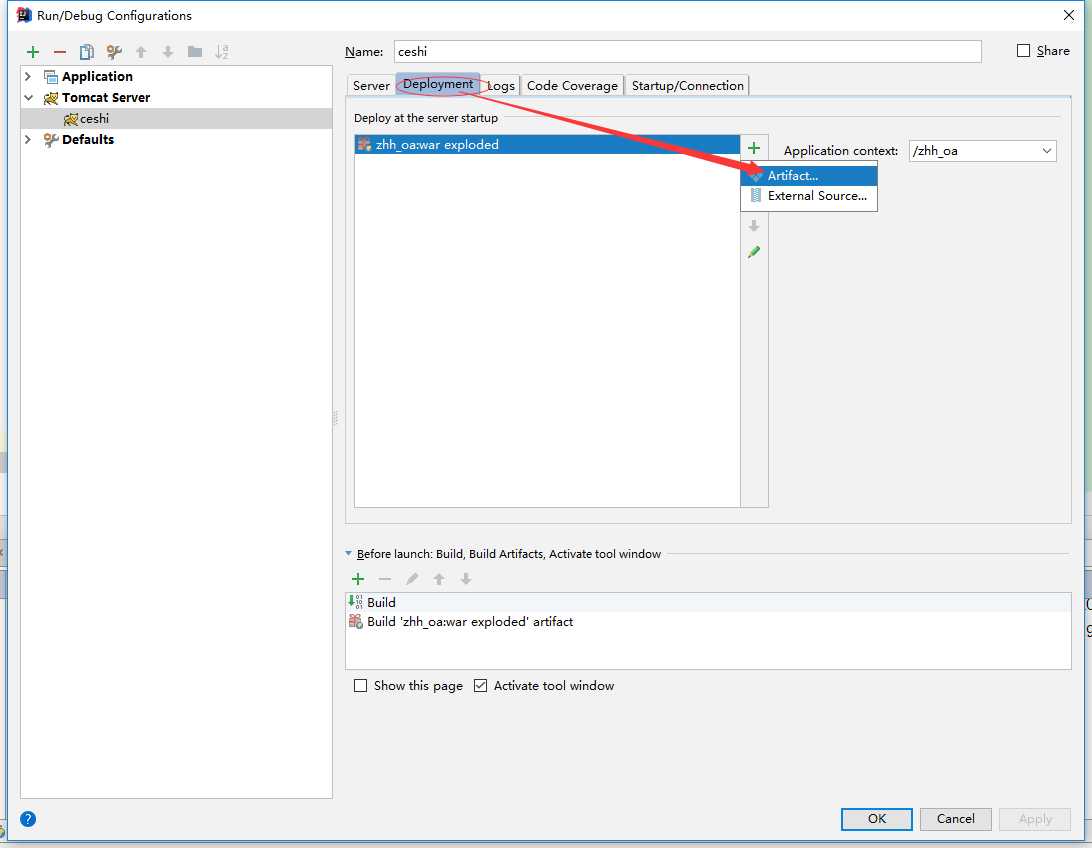Remove selected configuration with red minus
This screenshot has height=848, width=1092.
coord(60,52)
